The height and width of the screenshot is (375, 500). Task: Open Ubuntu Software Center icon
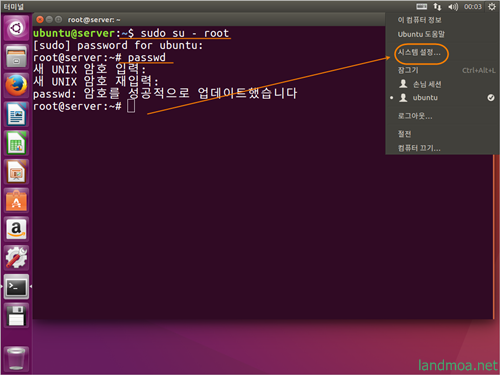coord(16,200)
